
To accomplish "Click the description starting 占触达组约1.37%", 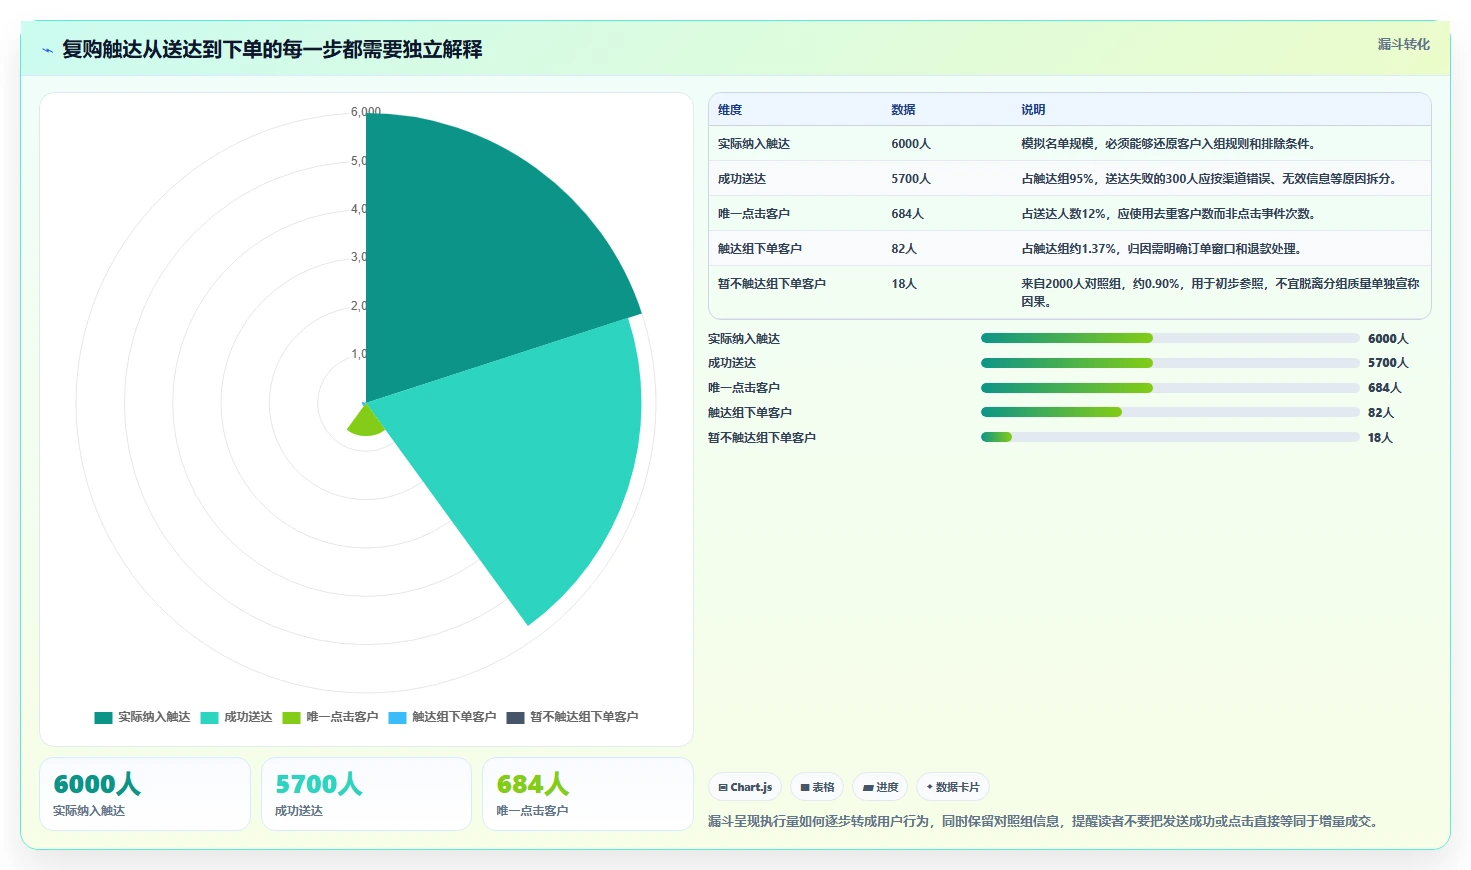I will [x=1163, y=249].
